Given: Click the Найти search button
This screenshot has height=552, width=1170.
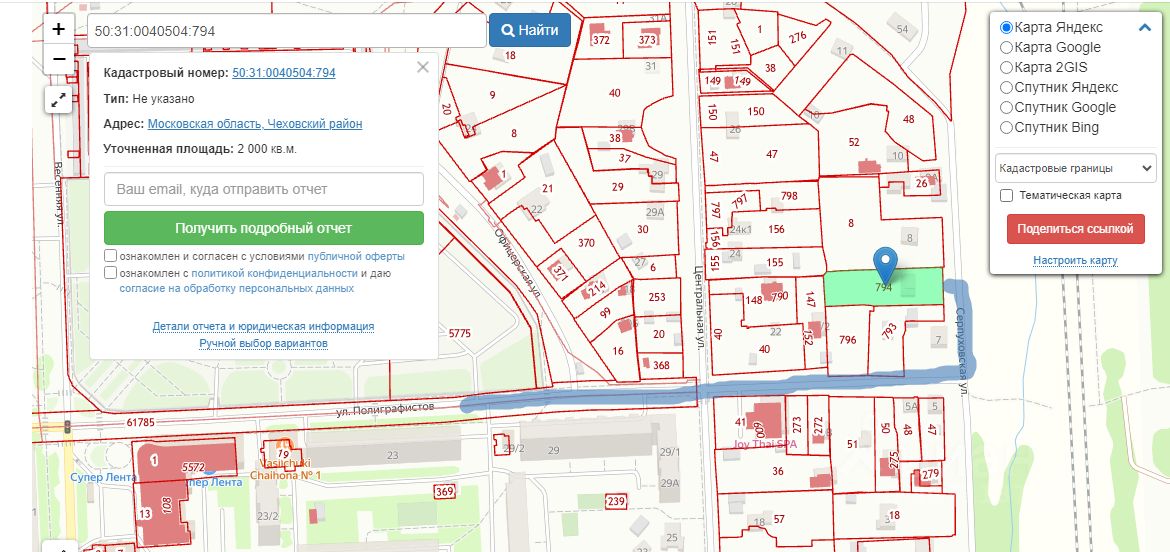Looking at the screenshot, I should pos(530,31).
